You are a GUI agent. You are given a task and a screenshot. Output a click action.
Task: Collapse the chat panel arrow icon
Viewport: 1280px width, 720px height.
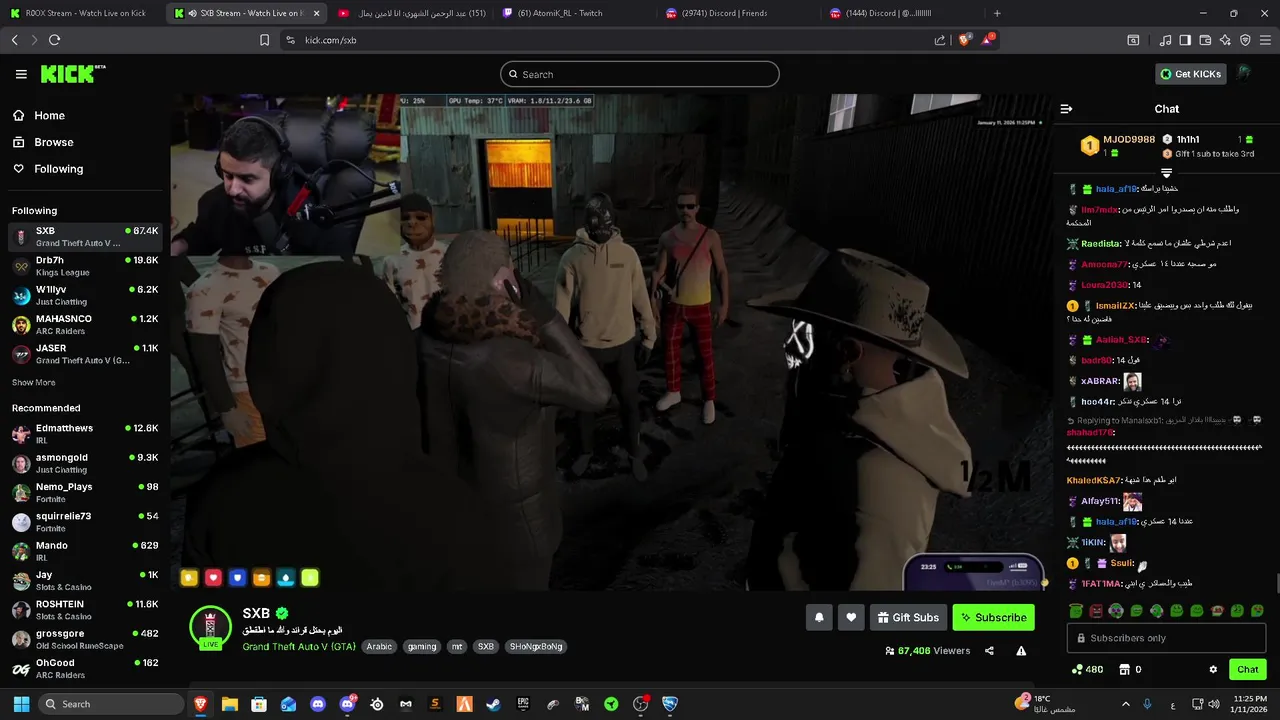click(x=1066, y=109)
